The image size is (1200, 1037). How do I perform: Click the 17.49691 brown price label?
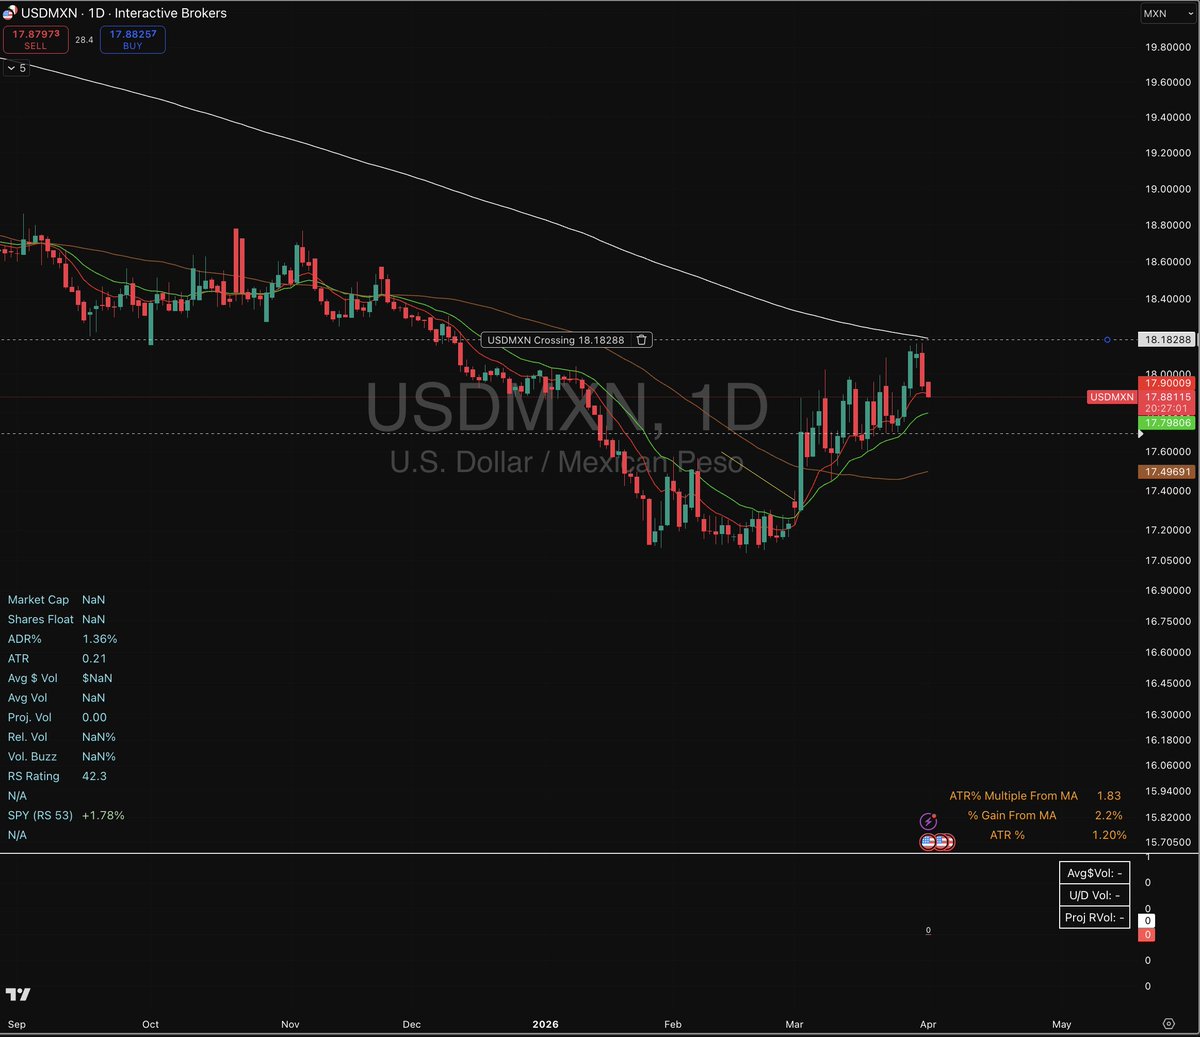coord(1168,472)
